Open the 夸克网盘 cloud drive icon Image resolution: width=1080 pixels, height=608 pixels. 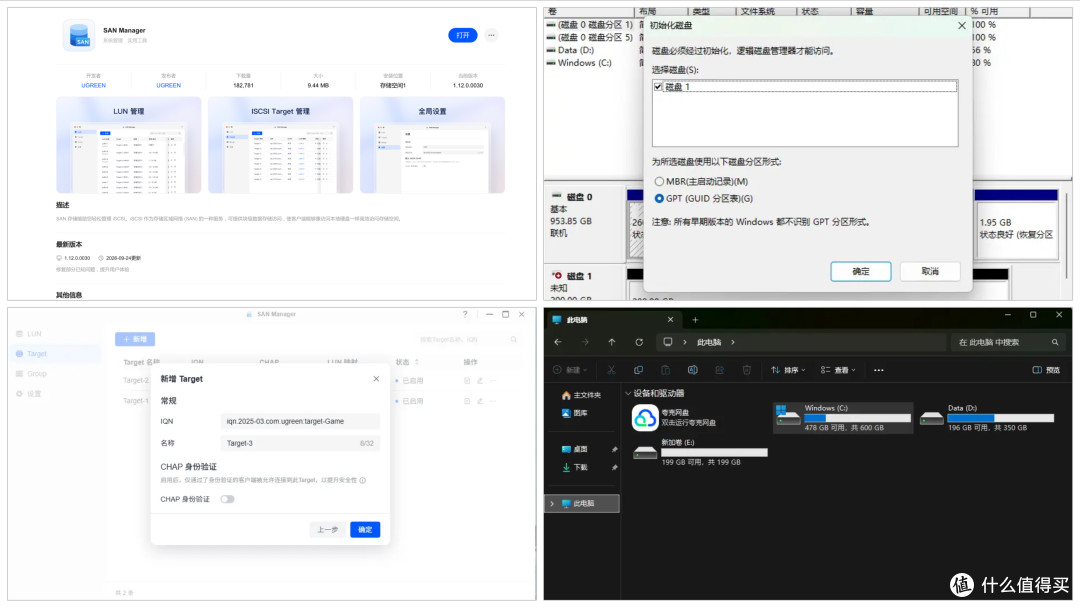[645, 417]
